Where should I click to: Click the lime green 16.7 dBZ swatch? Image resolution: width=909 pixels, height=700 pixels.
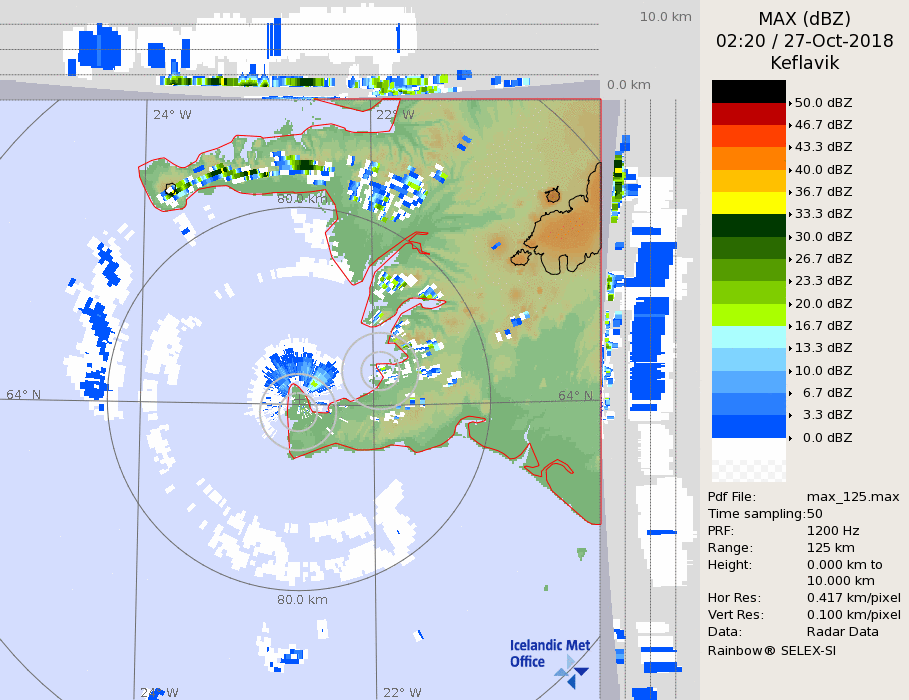pos(749,314)
